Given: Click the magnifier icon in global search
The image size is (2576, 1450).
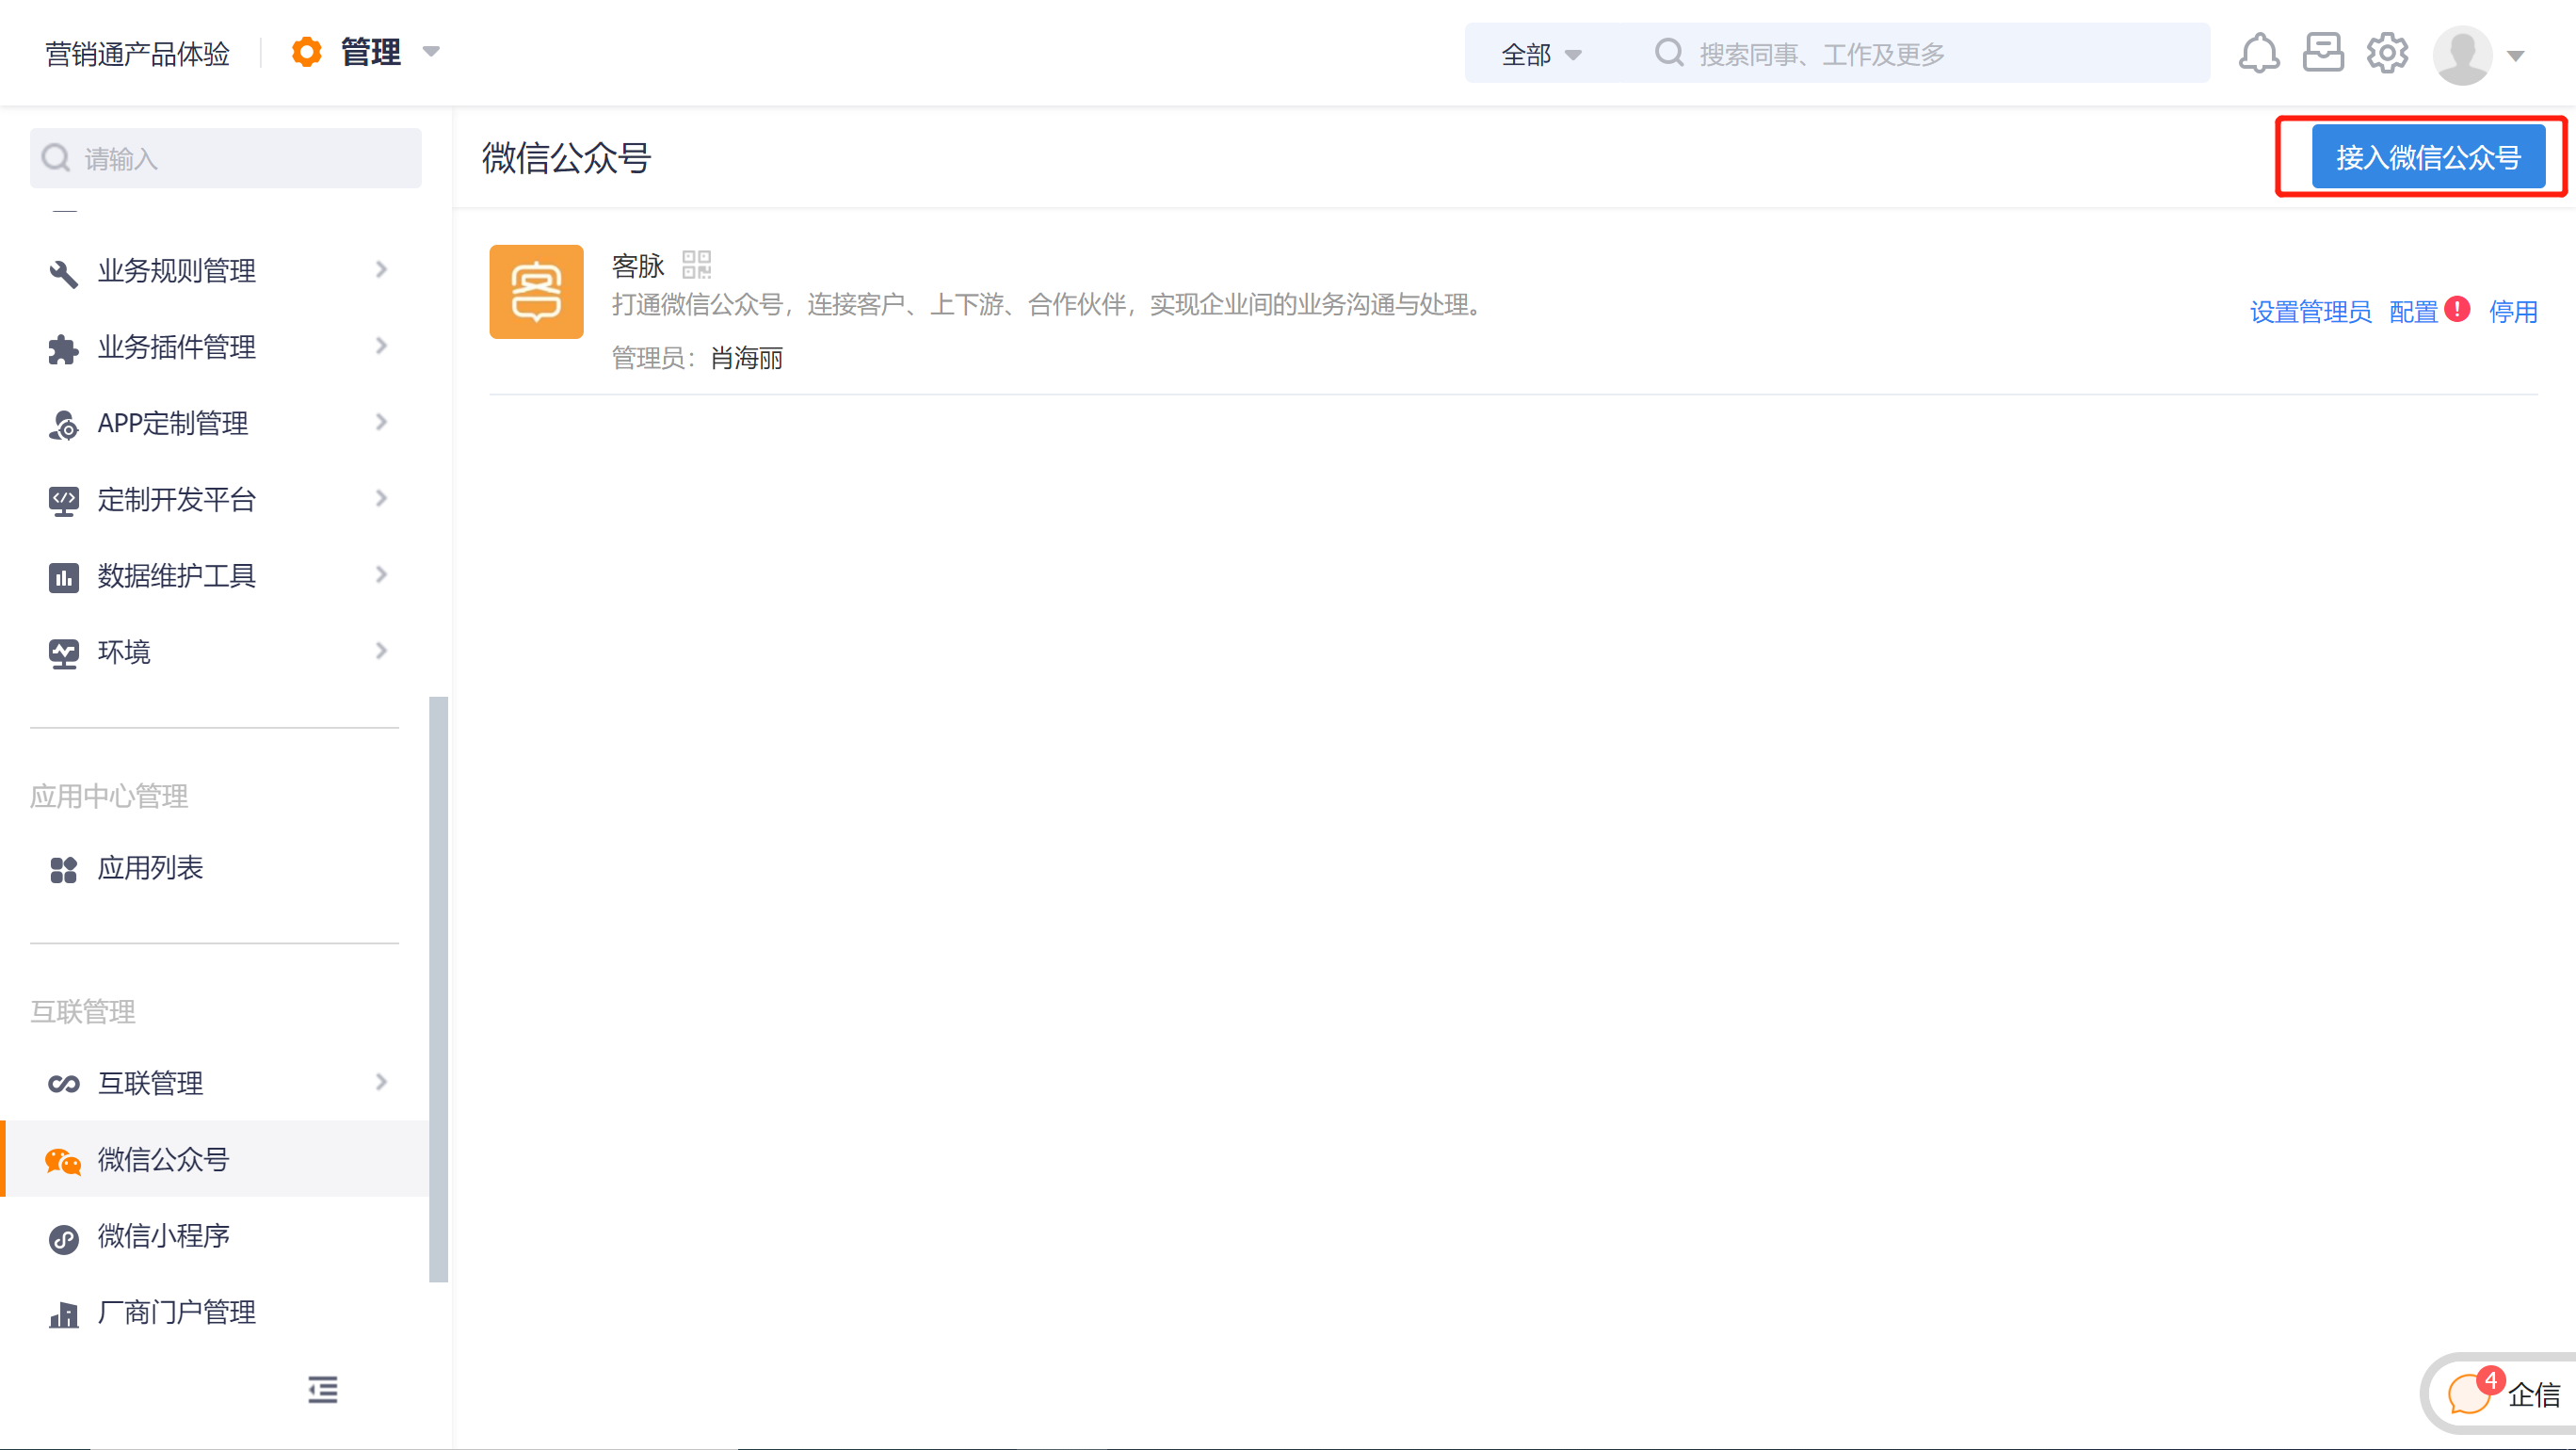Looking at the screenshot, I should tap(1669, 53).
